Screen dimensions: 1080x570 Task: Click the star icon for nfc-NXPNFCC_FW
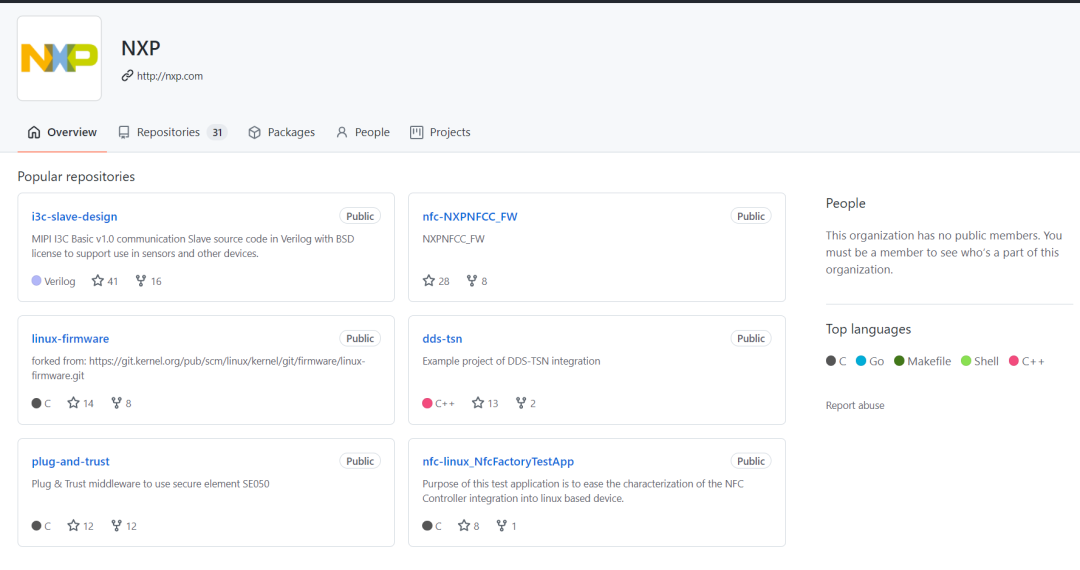pos(428,281)
